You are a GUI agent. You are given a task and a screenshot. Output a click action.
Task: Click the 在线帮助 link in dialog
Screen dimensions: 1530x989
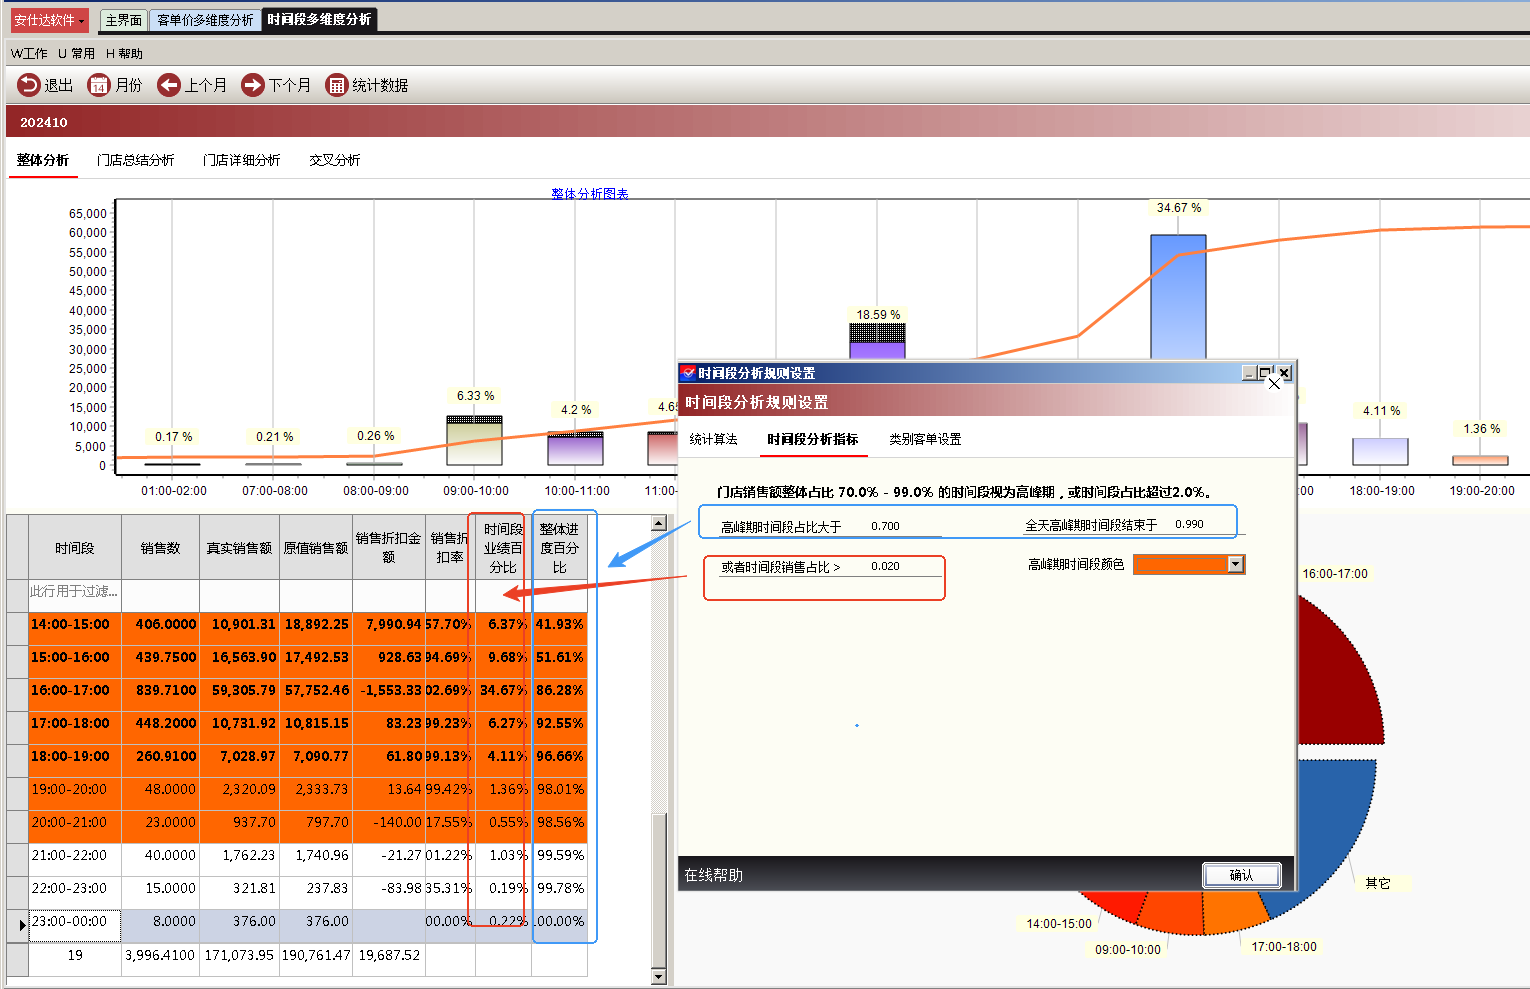(x=713, y=875)
